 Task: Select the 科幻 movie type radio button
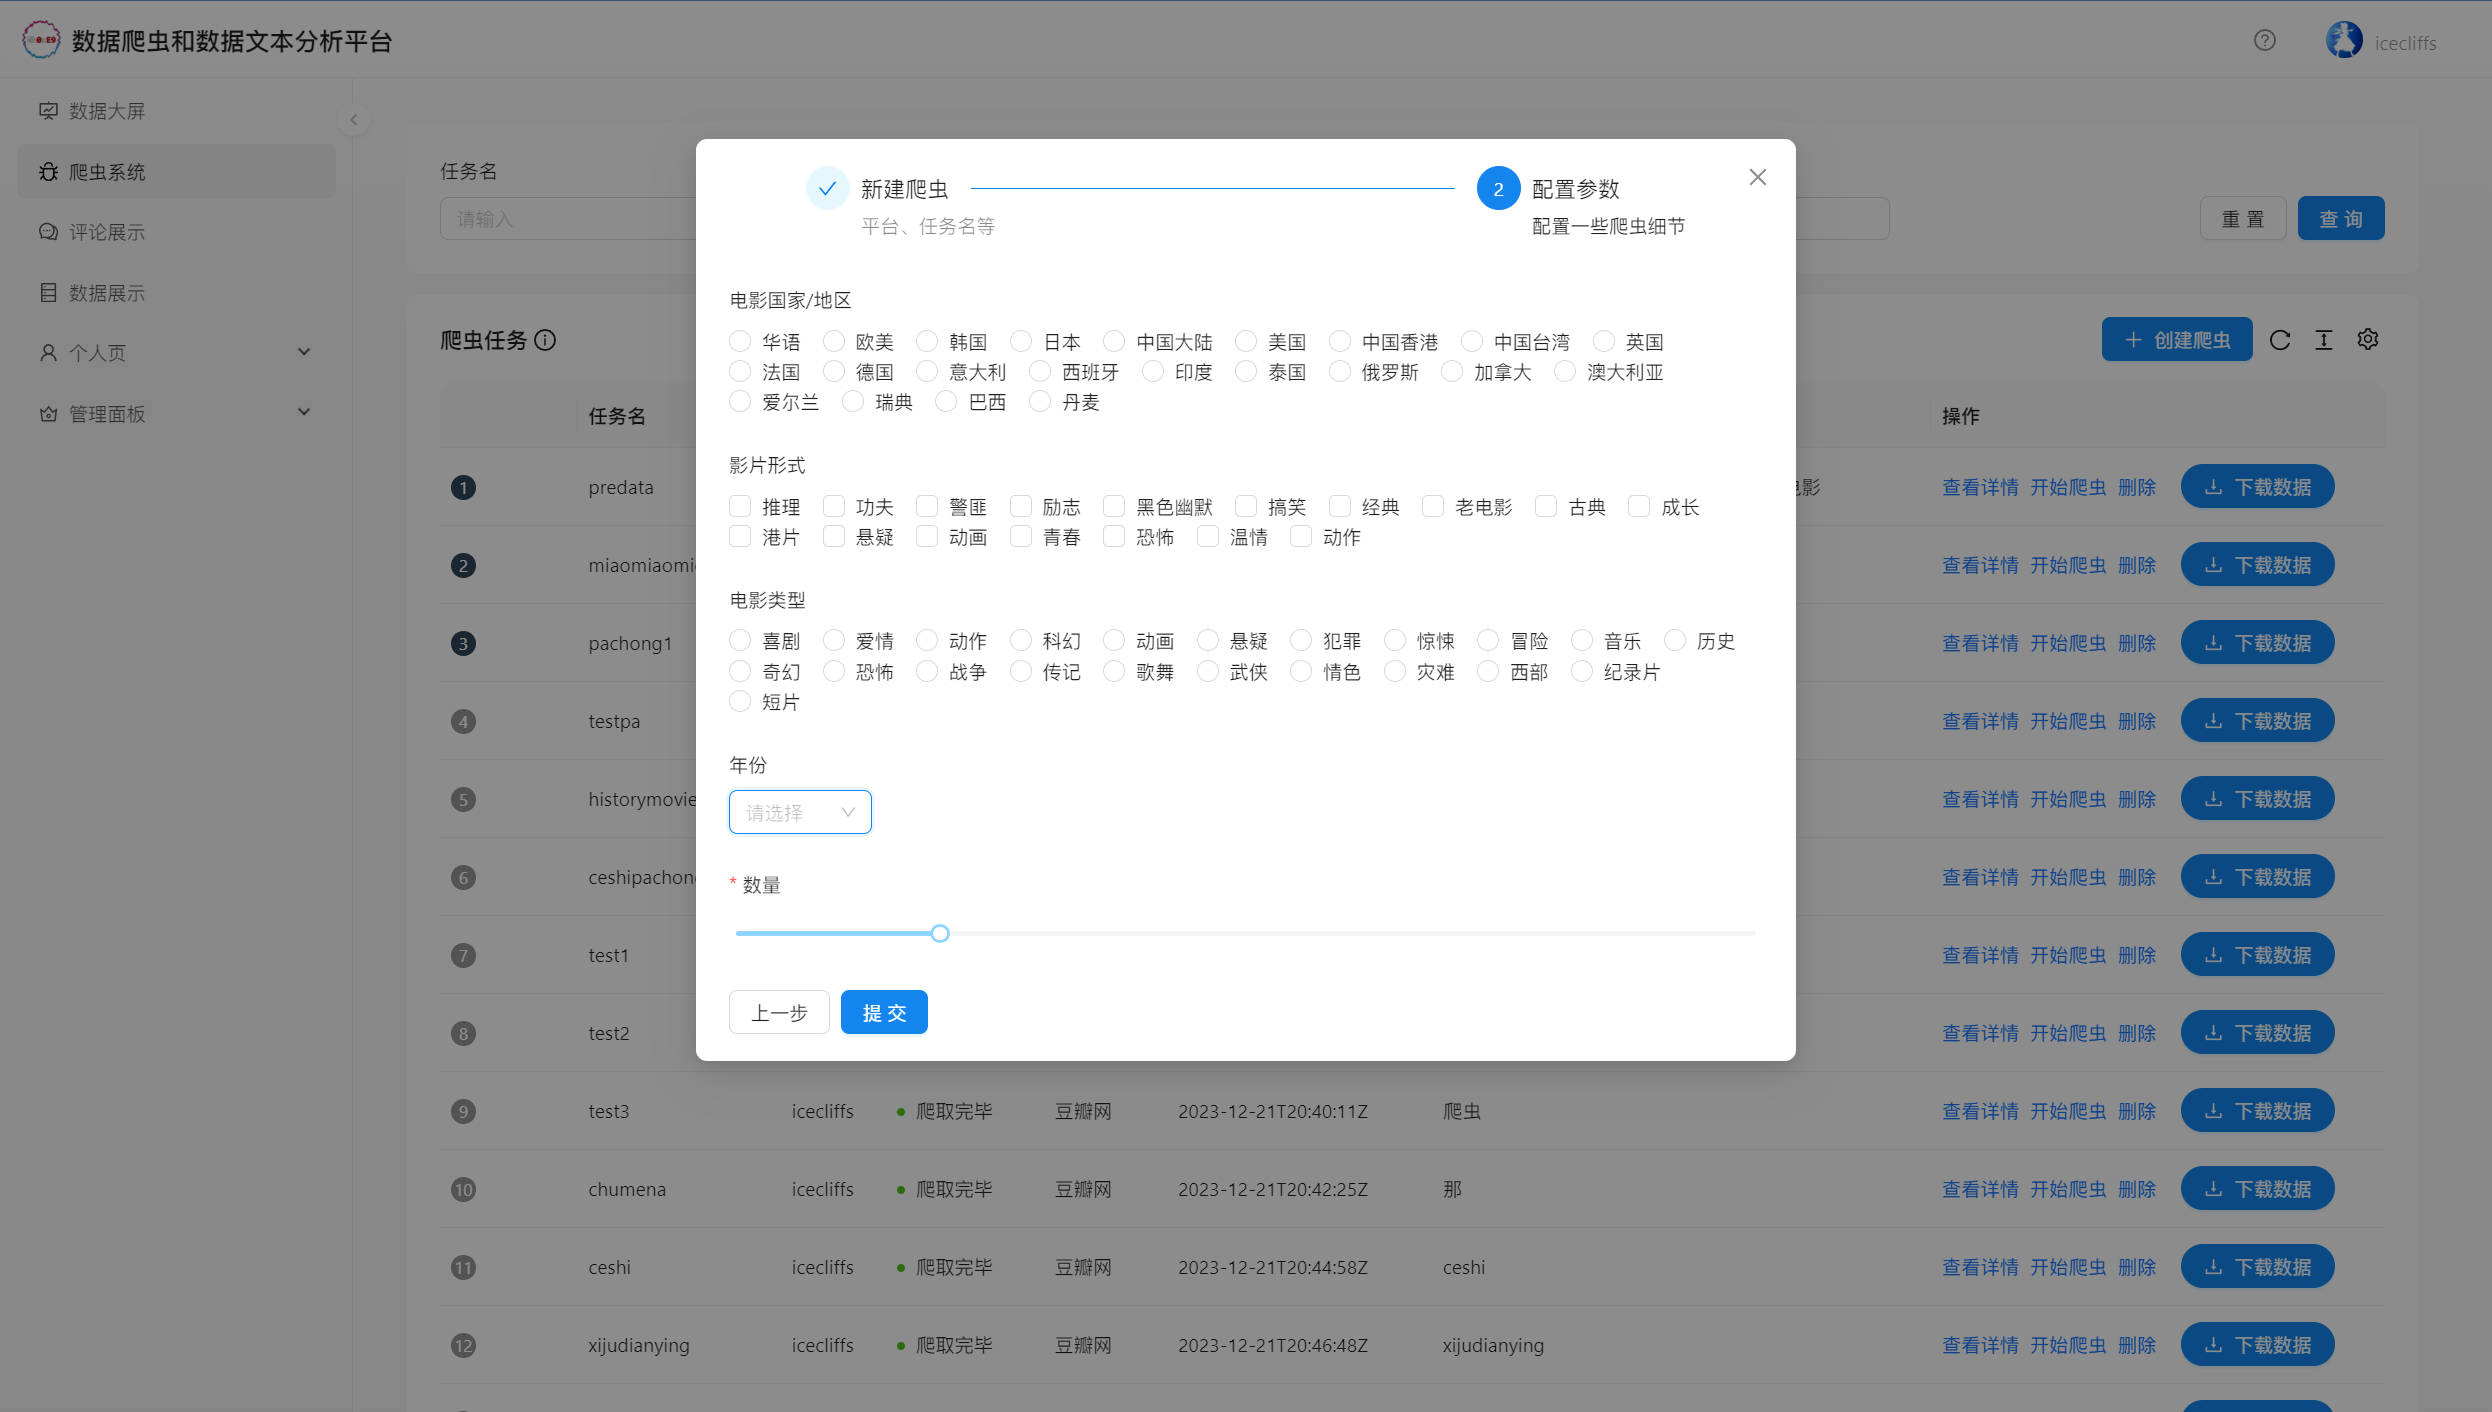(x=1021, y=641)
